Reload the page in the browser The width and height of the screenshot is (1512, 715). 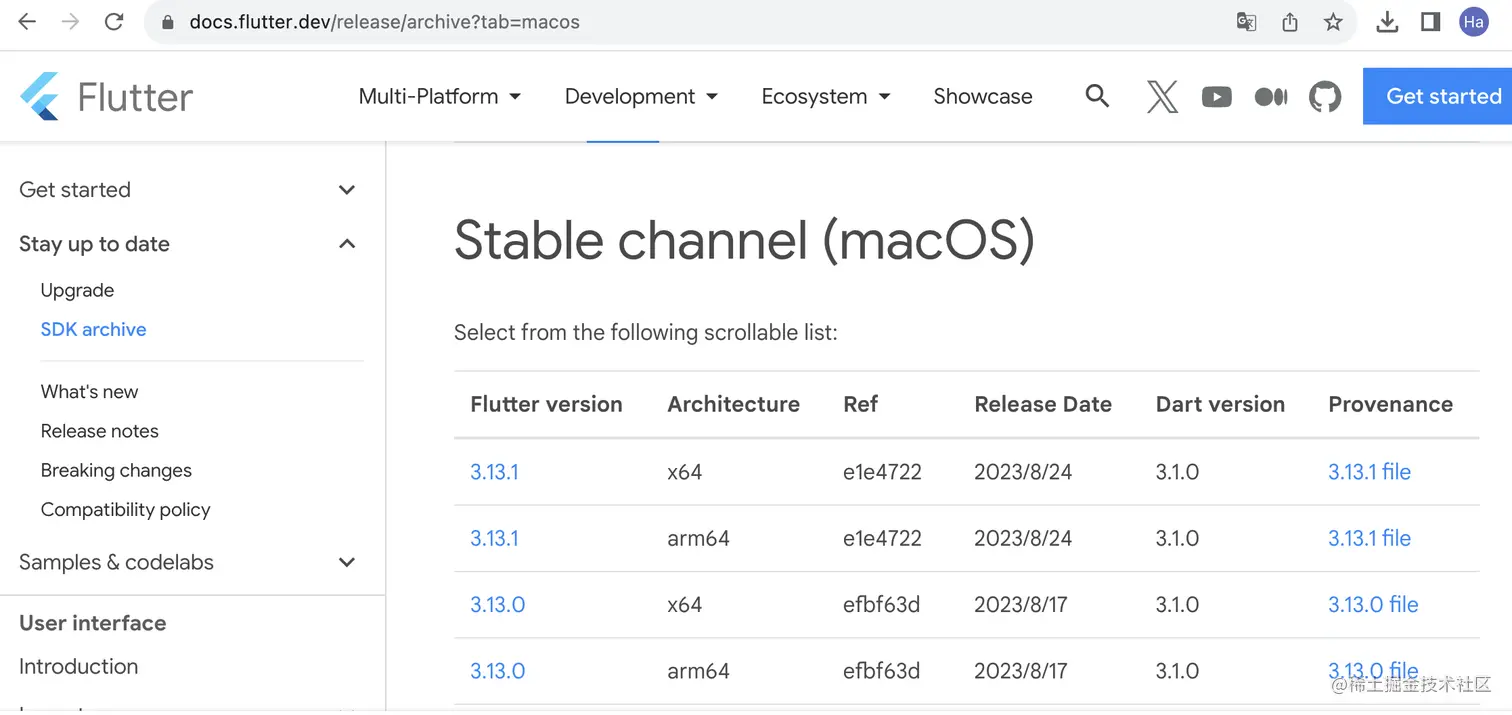click(114, 22)
